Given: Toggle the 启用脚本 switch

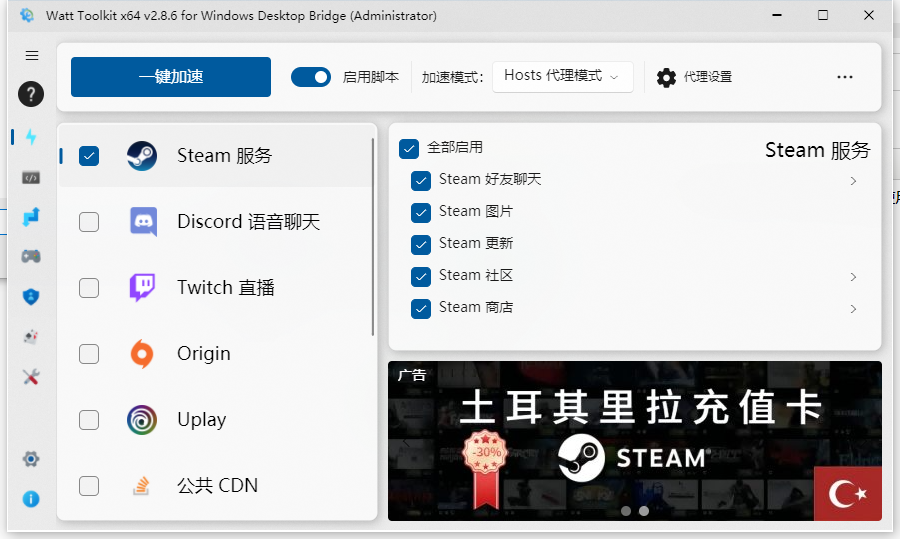Looking at the screenshot, I should click(311, 77).
